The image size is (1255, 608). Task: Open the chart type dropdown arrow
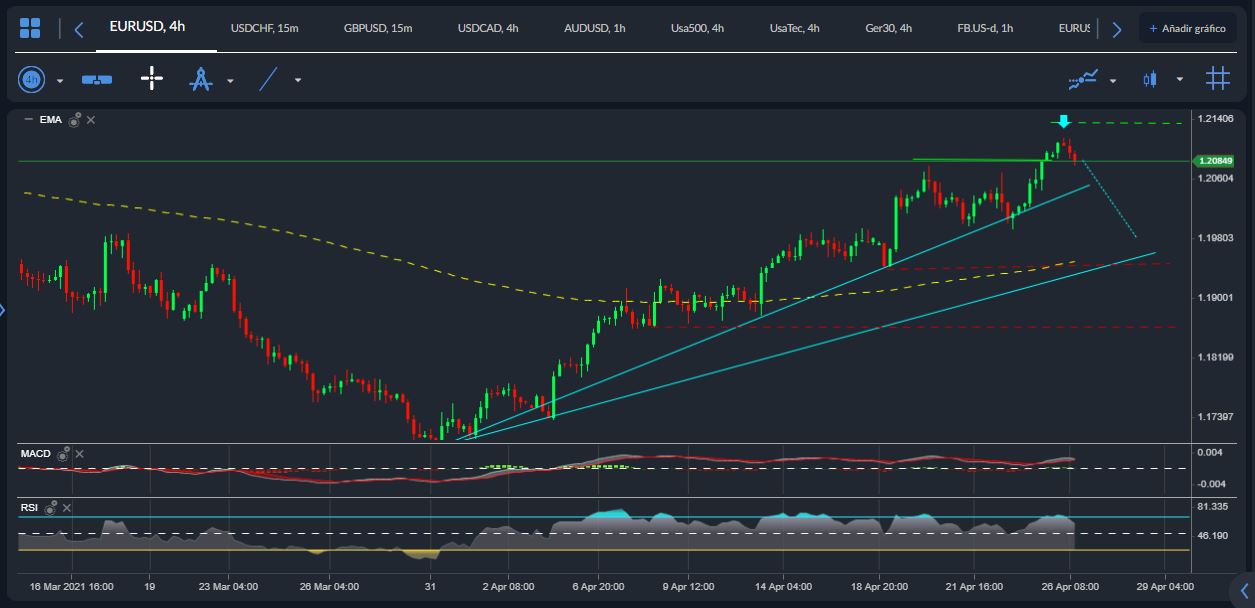pos(1179,80)
